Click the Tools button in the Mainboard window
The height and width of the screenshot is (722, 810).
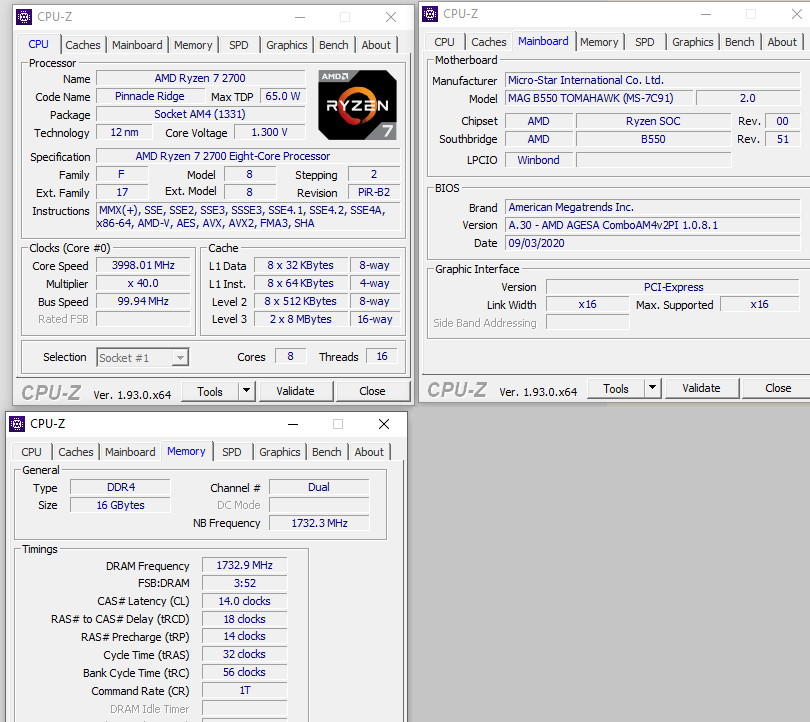click(616, 388)
